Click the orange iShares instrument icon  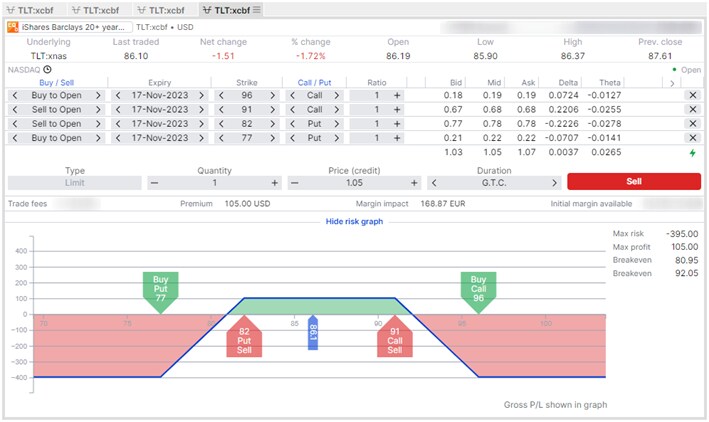(13, 27)
